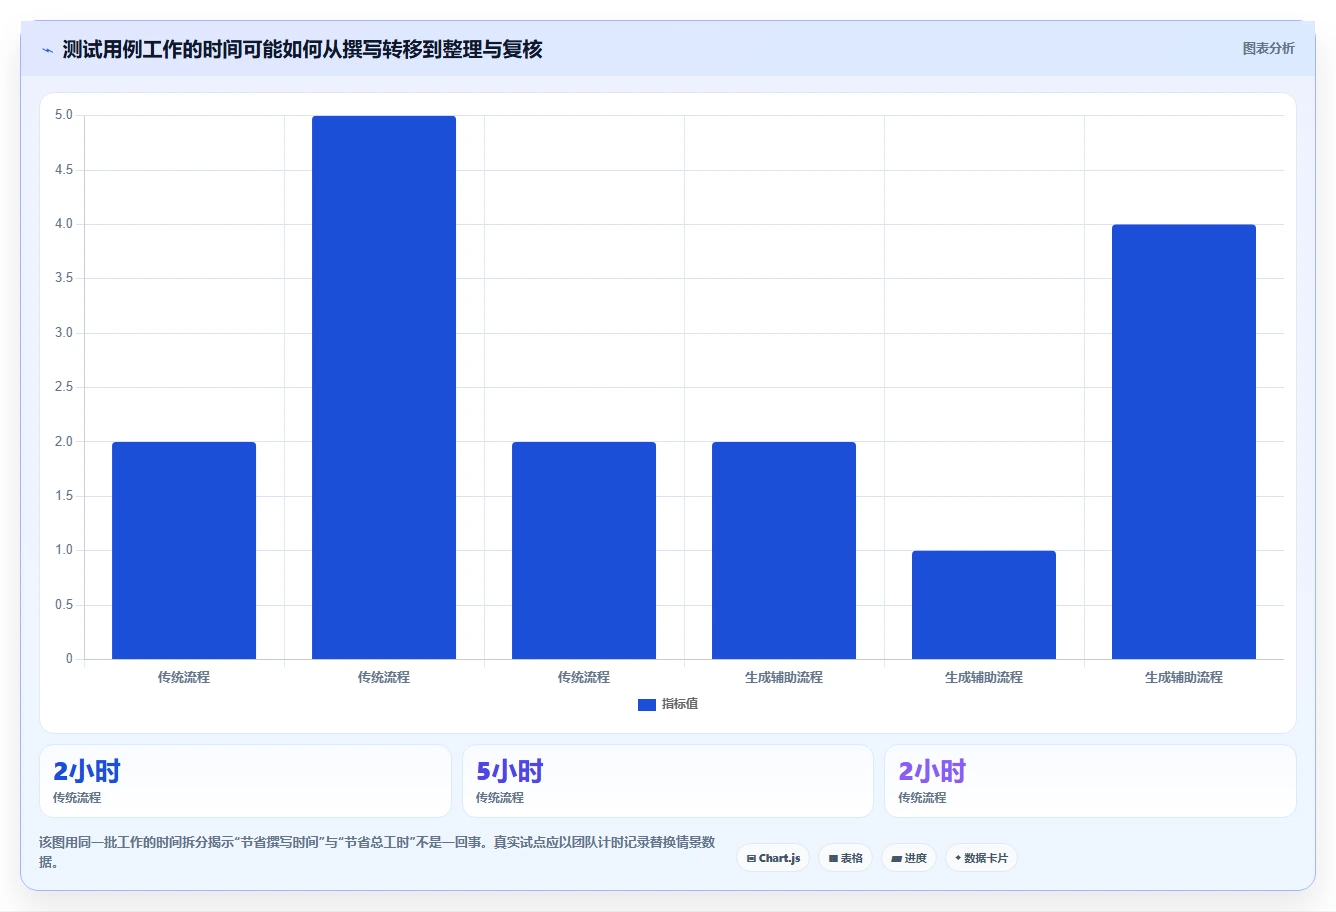Click the pulse icon beside the chart title
This screenshot has height=912, width=1336.
(x=47, y=50)
